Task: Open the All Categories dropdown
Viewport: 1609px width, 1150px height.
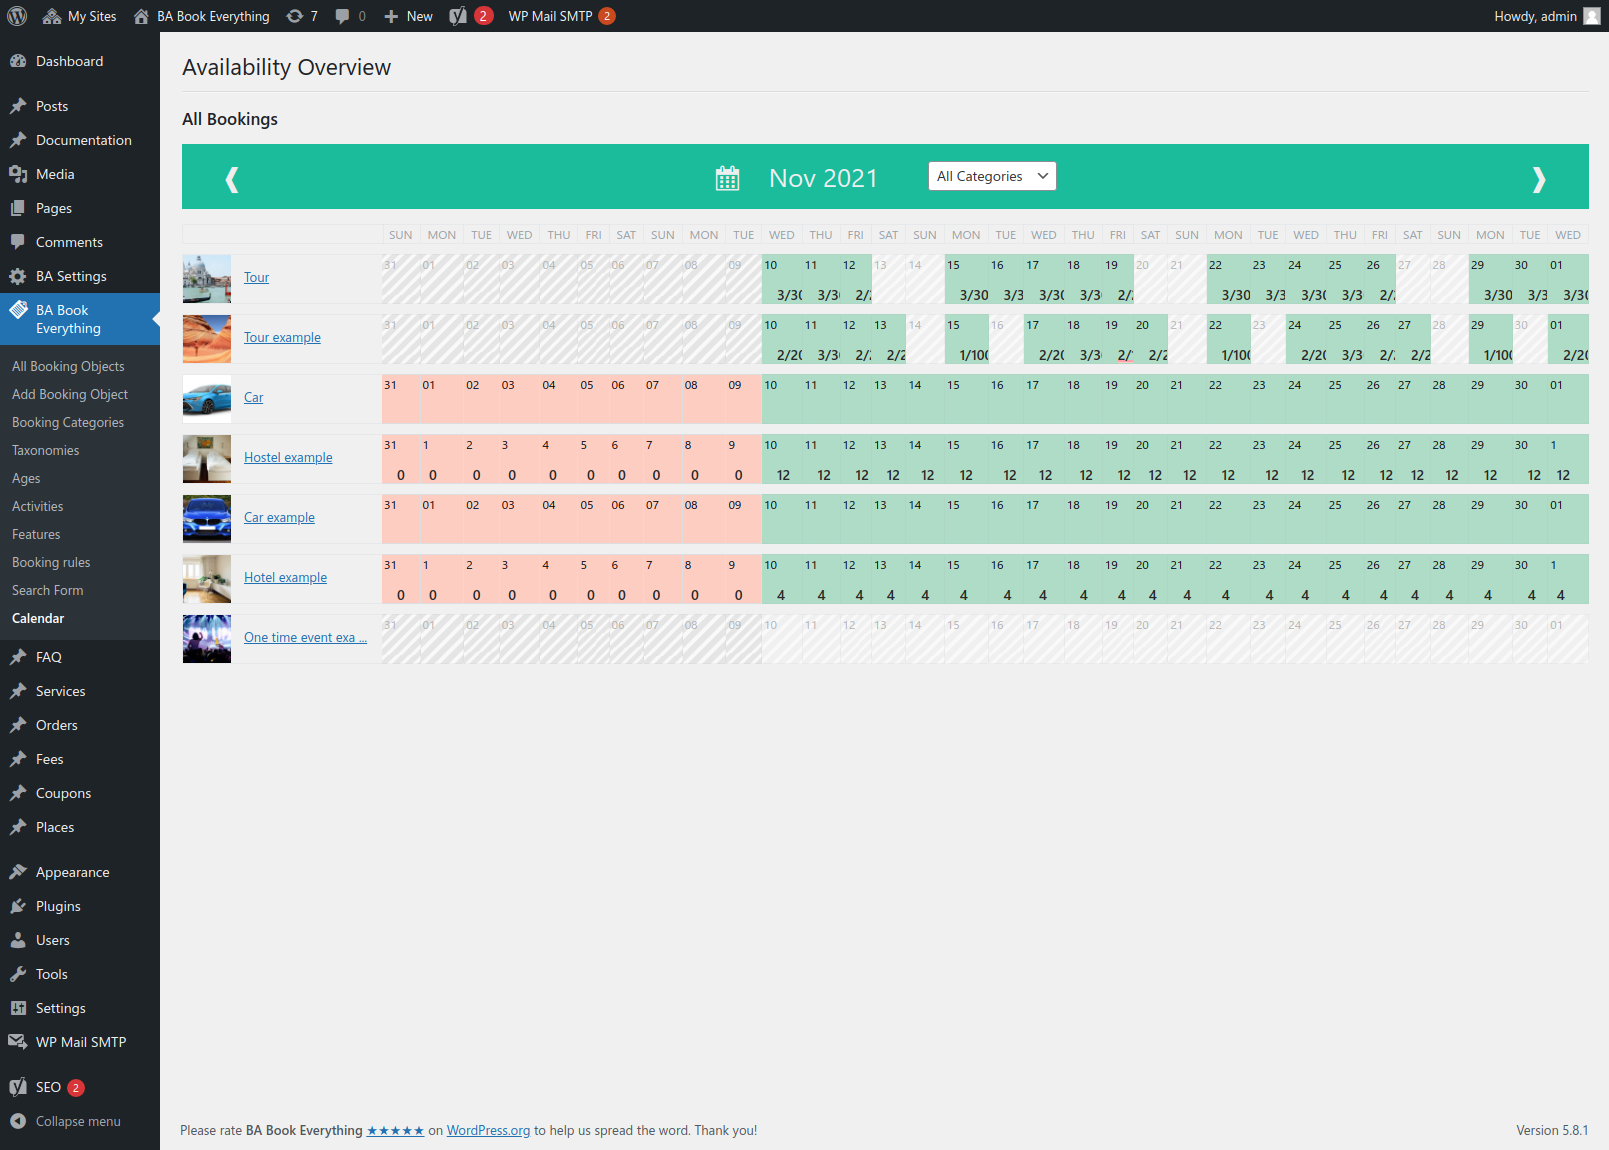Action: (992, 176)
